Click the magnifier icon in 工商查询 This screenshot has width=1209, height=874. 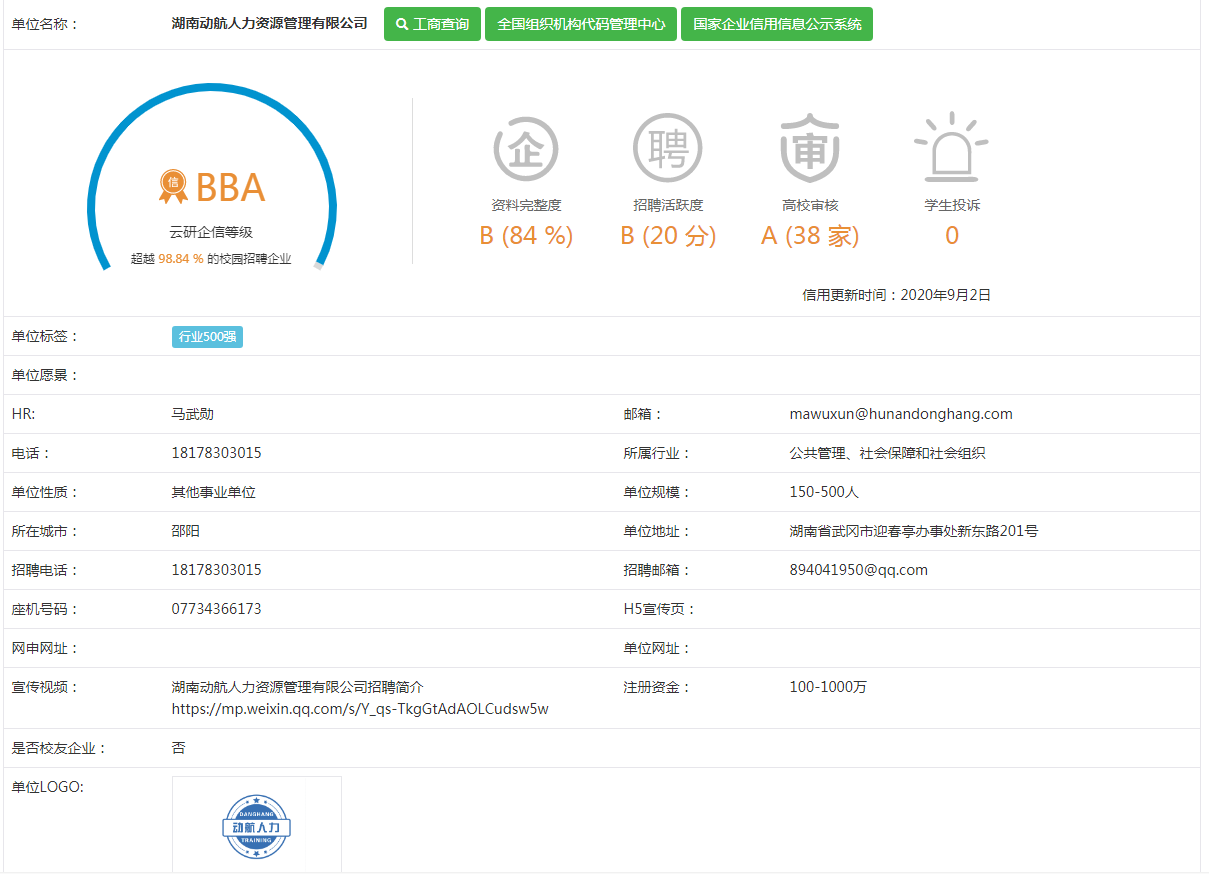[x=402, y=24]
